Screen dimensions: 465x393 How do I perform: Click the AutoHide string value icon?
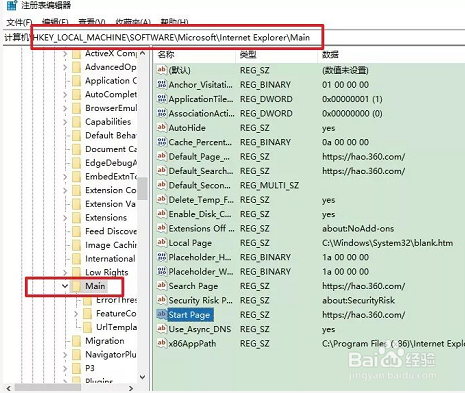click(x=162, y=127)
